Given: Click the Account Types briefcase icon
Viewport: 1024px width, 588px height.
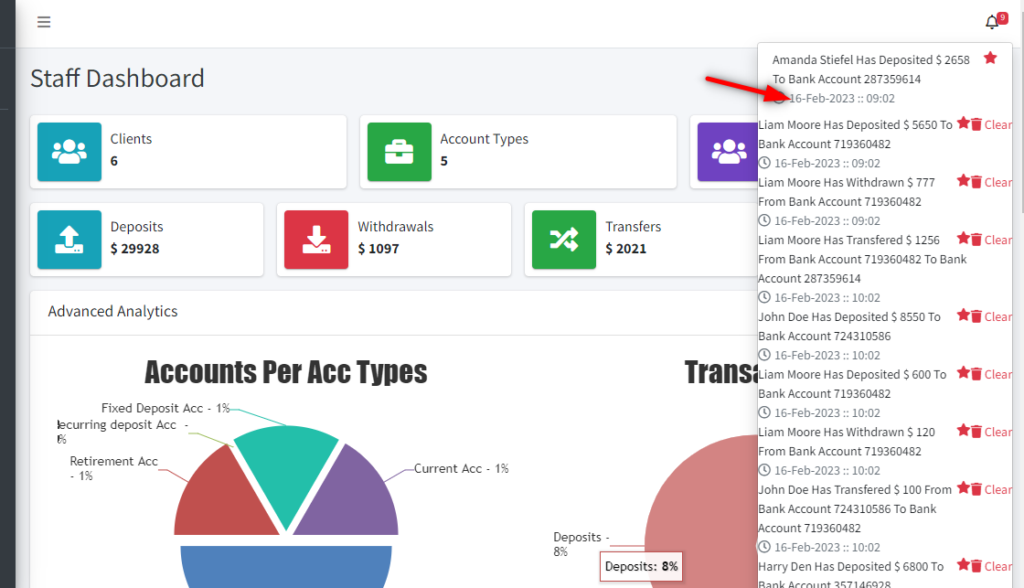Looking at the screenshot, I should 399,152.
